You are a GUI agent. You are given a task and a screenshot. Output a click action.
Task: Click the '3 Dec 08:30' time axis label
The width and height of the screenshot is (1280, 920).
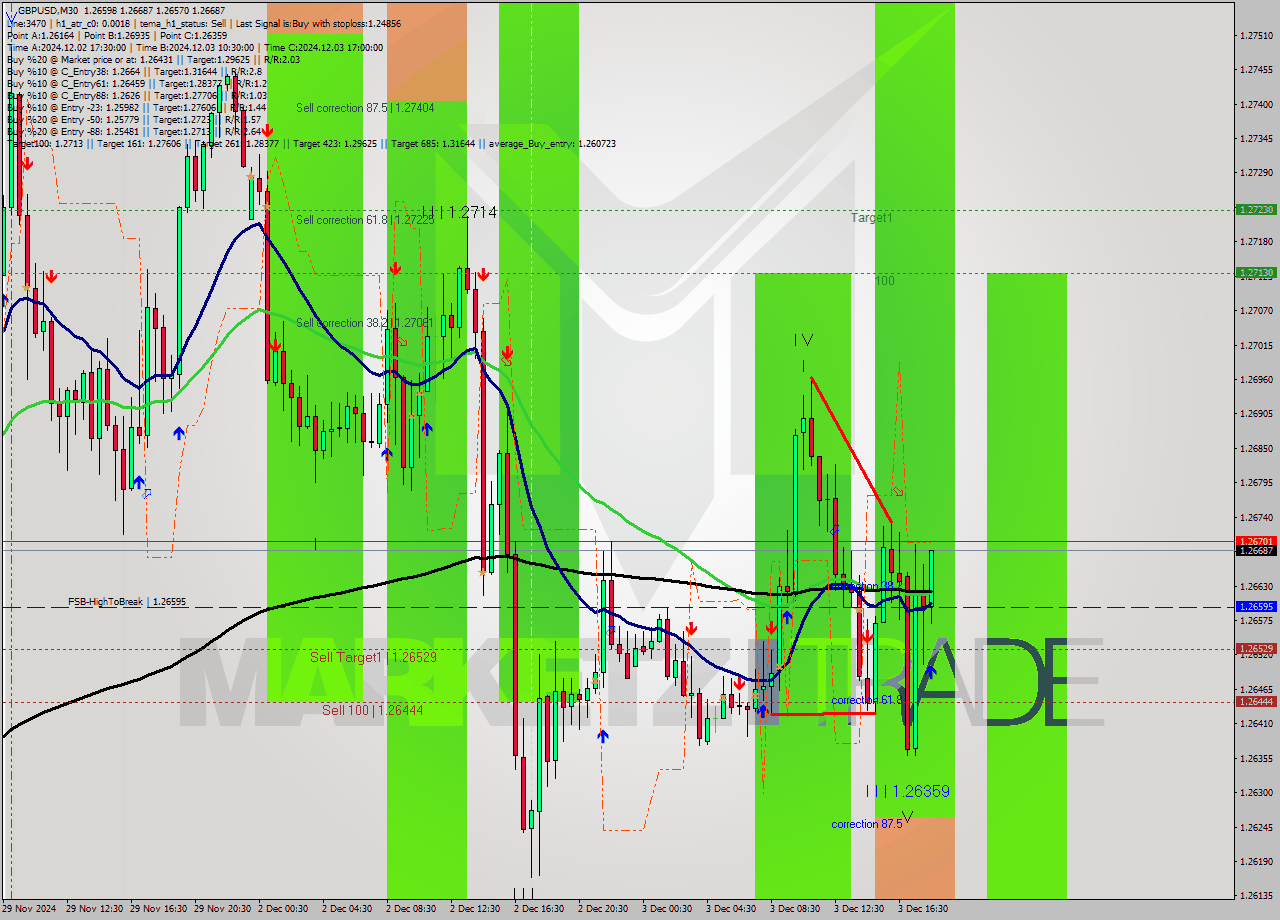795,909
